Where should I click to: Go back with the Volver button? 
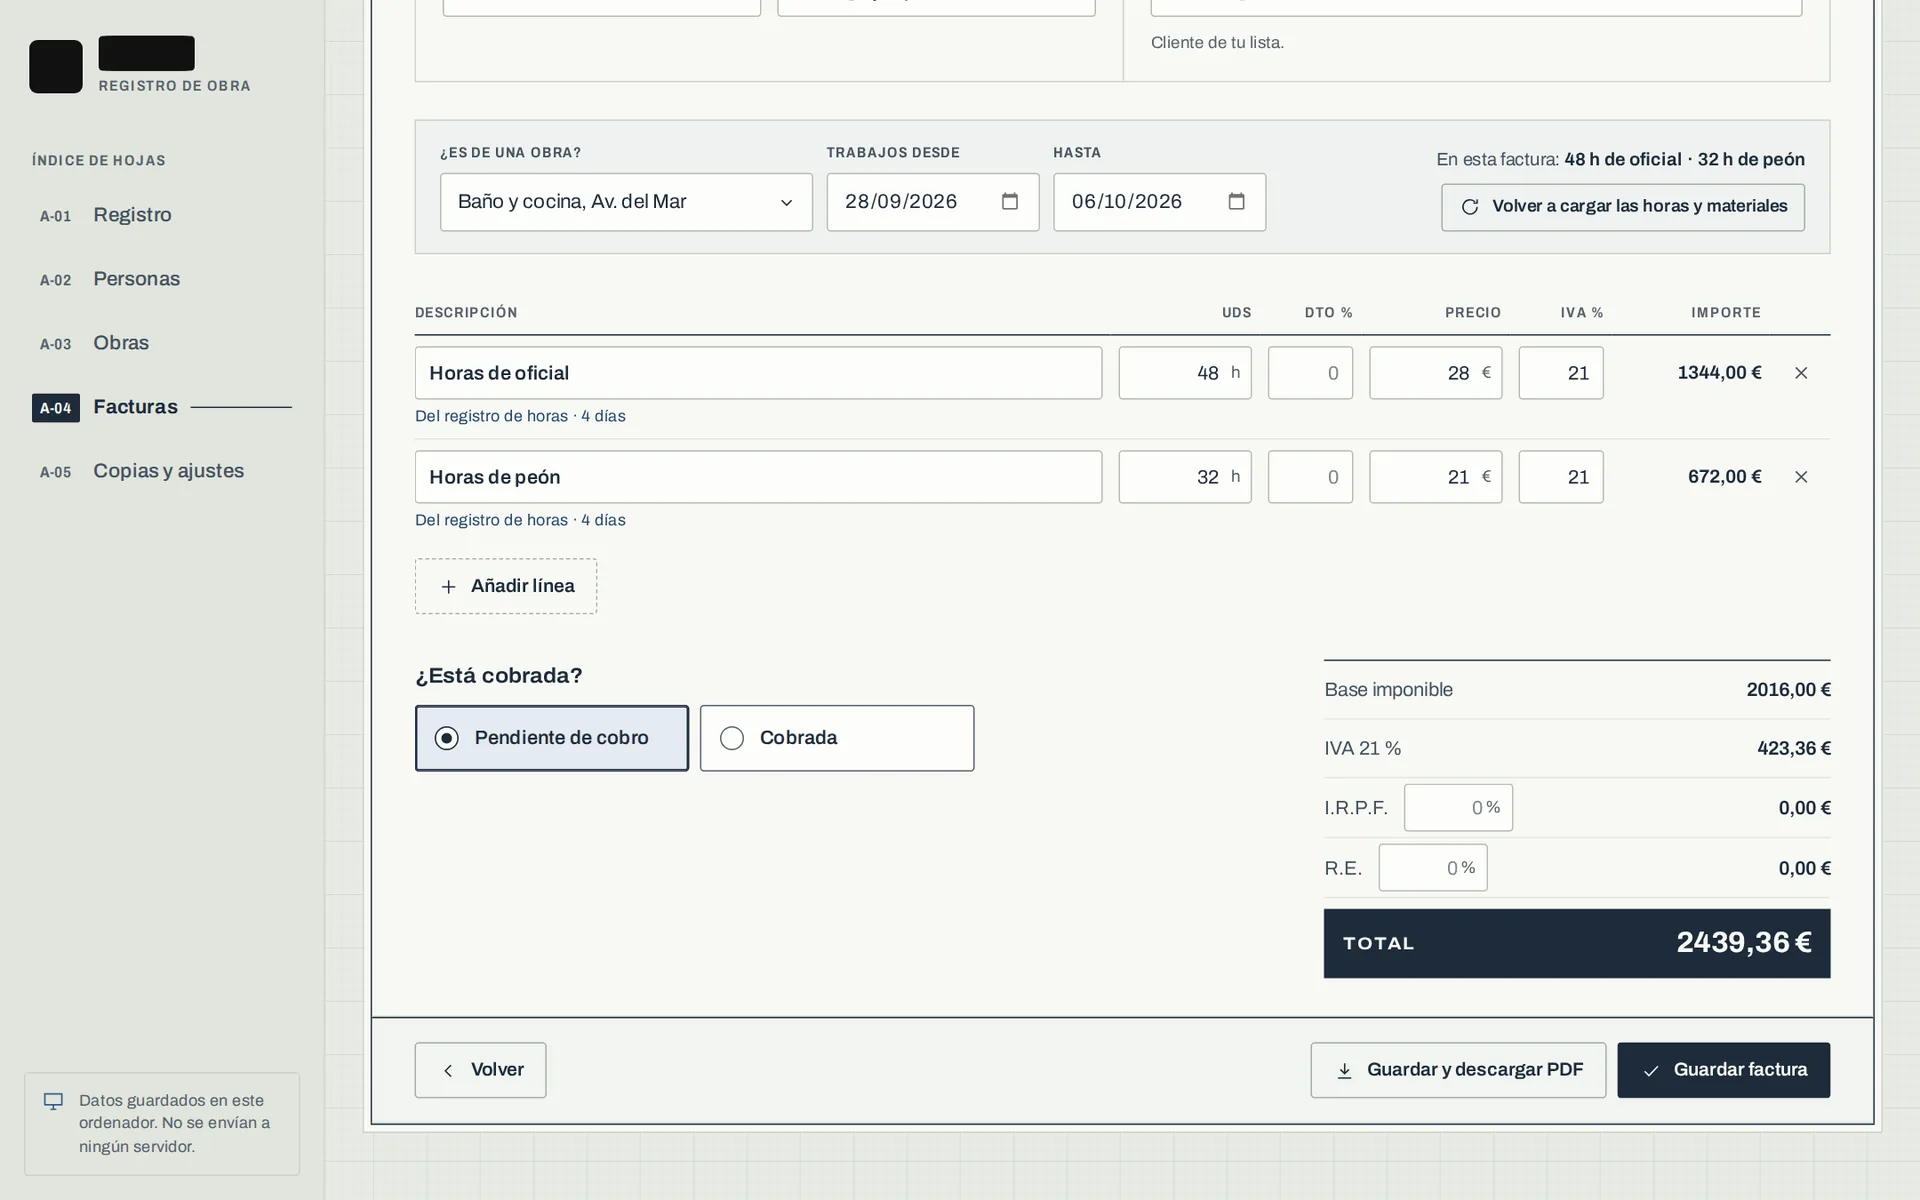coord(480,1070)
